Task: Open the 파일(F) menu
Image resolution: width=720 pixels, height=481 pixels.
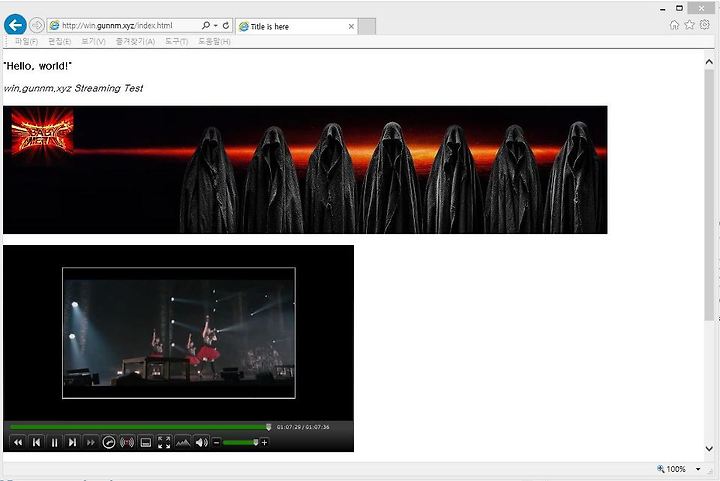Action: (26, 41)
